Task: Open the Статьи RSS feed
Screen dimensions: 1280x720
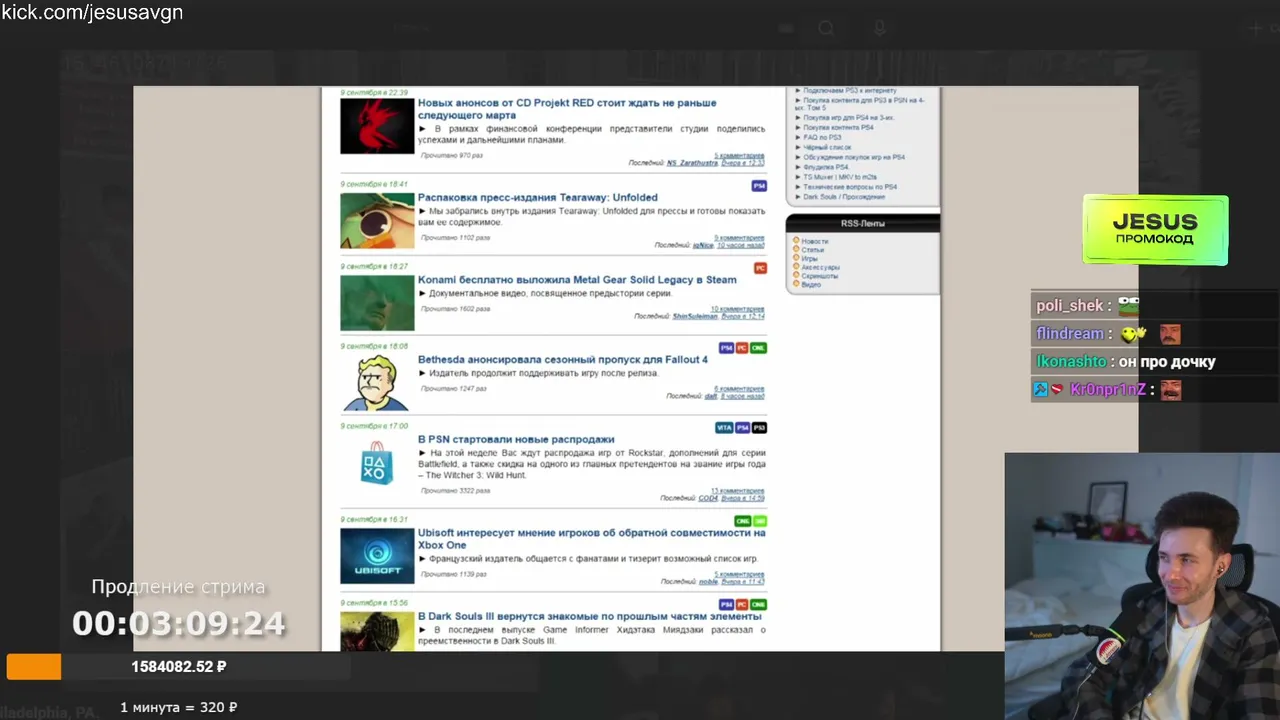Action: click(812, 250)
